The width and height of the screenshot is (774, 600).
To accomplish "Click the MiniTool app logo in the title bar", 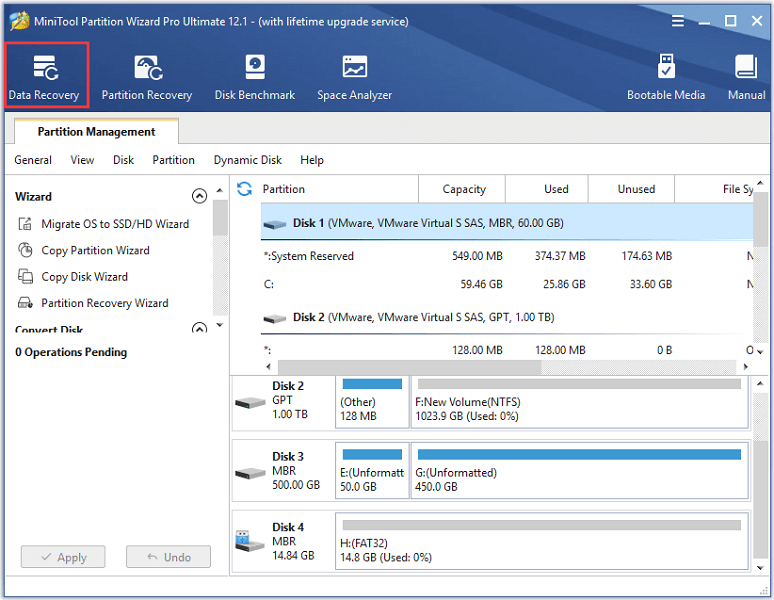I will (19, 21).
